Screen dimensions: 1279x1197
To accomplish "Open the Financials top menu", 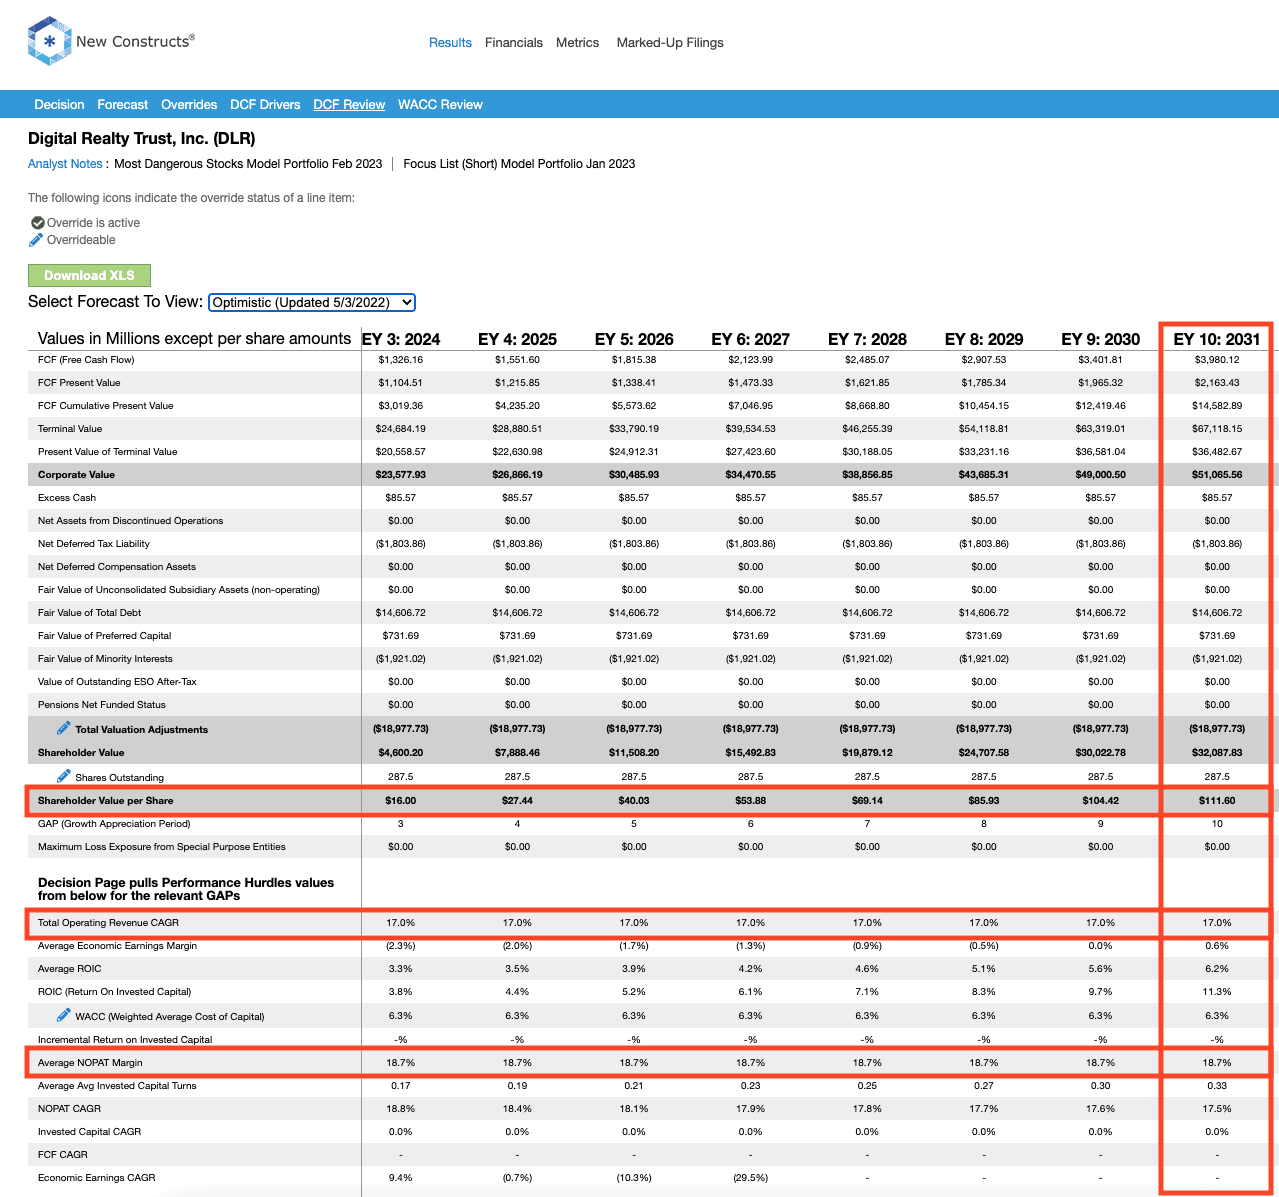I will [514, 43].
